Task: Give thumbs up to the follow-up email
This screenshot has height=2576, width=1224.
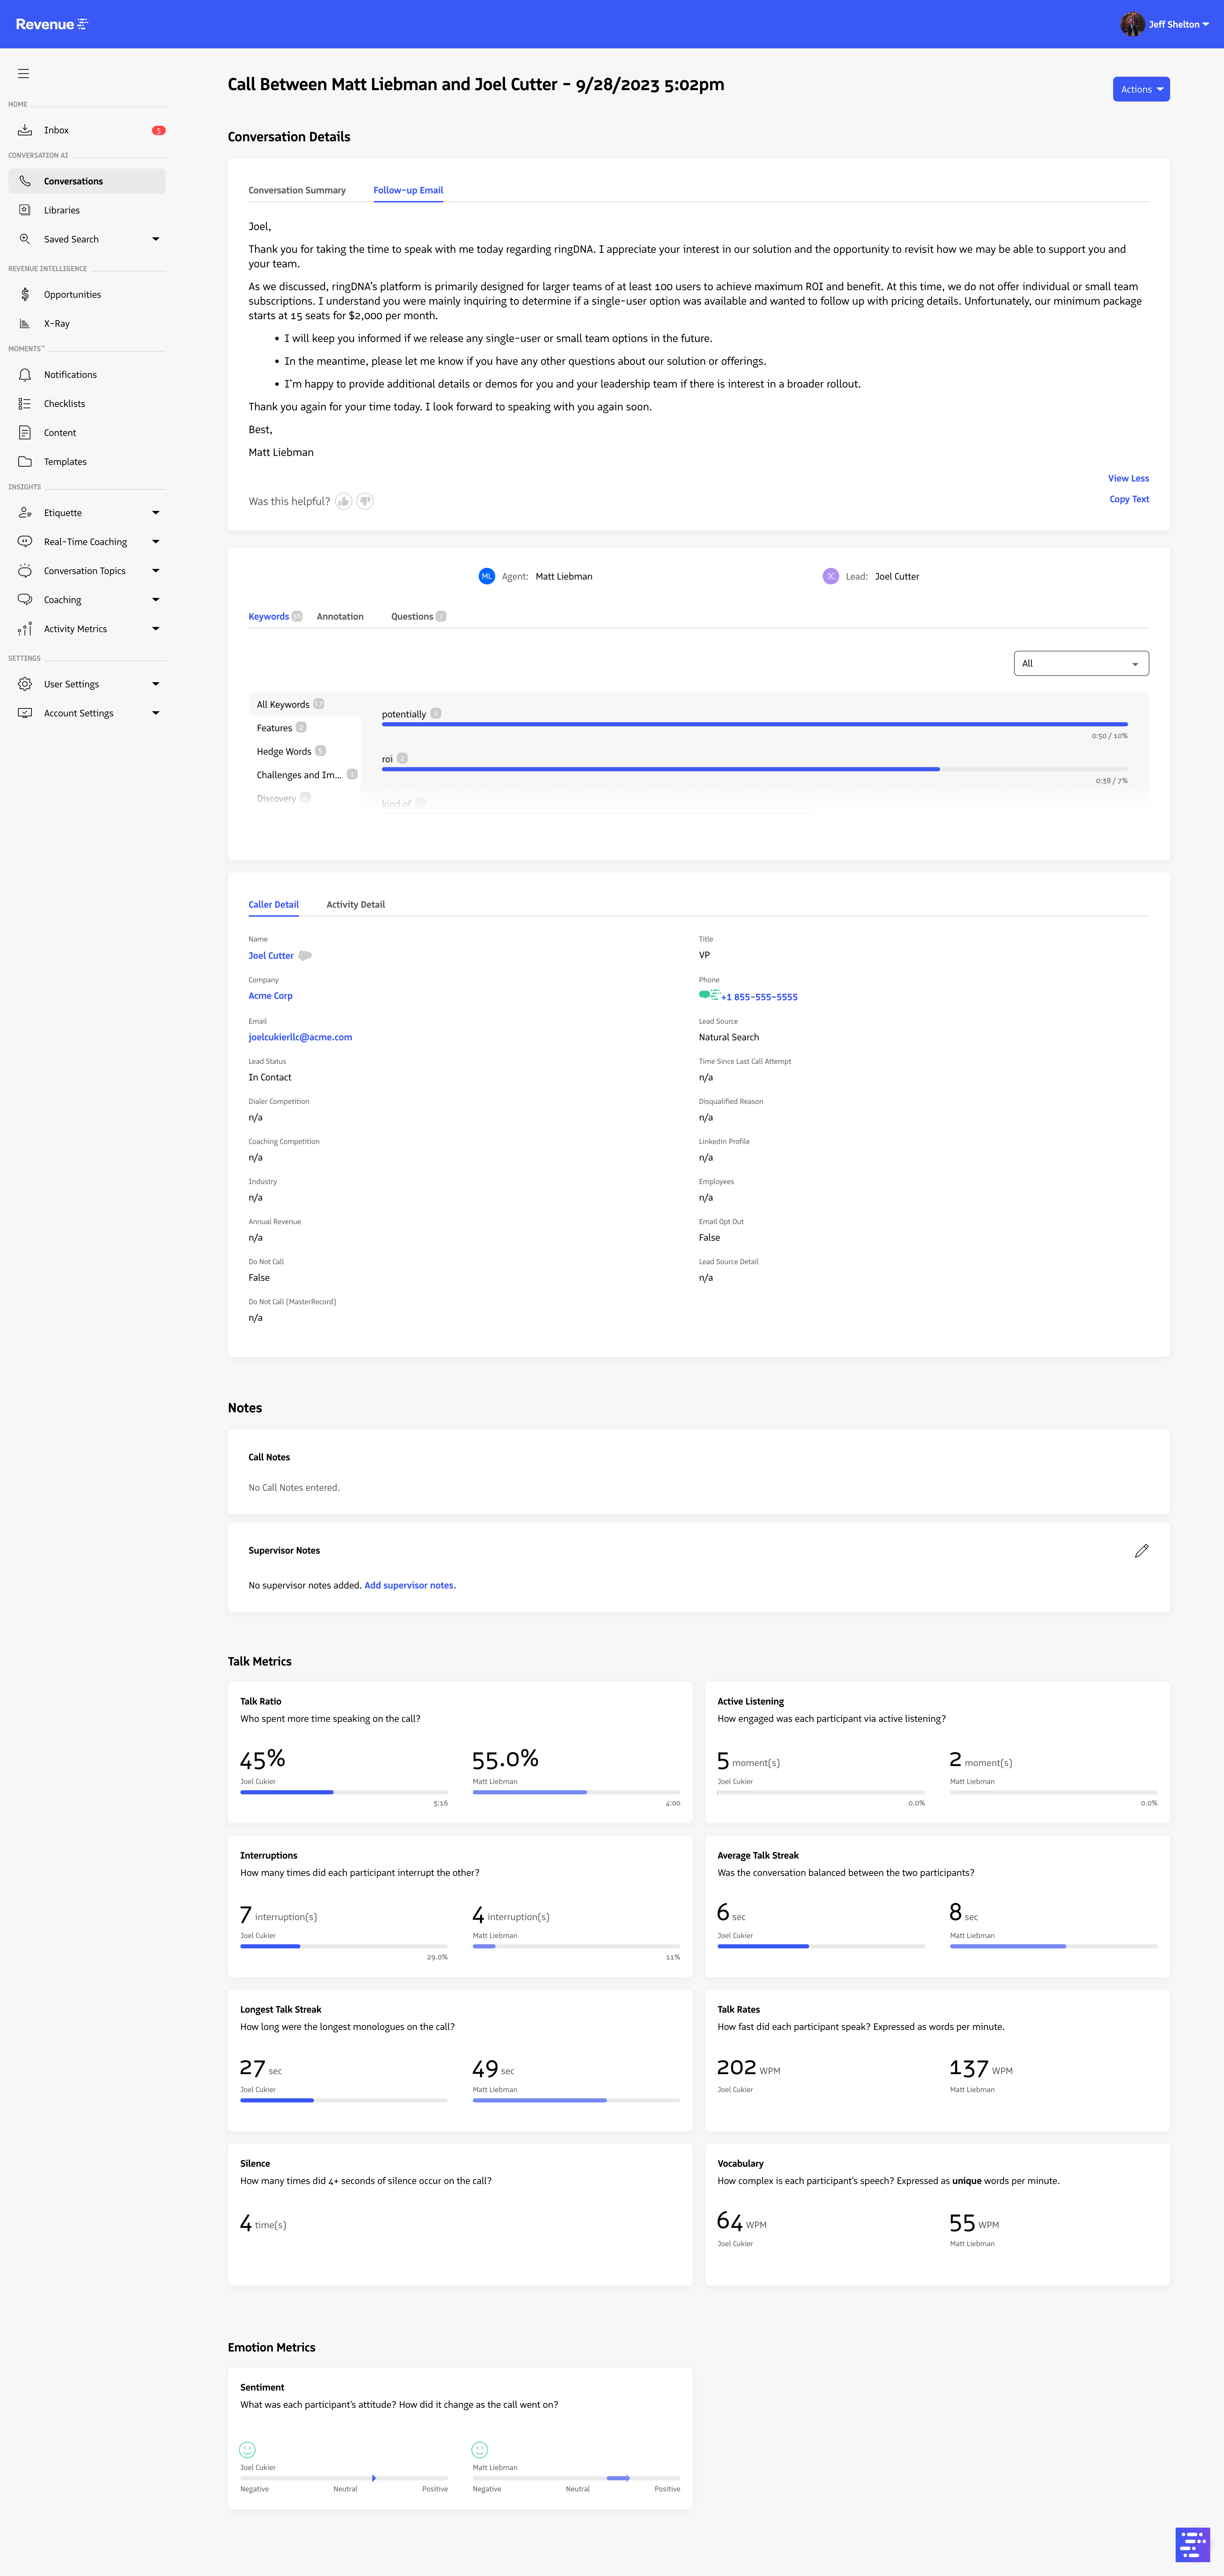Action: click(344, 501)
